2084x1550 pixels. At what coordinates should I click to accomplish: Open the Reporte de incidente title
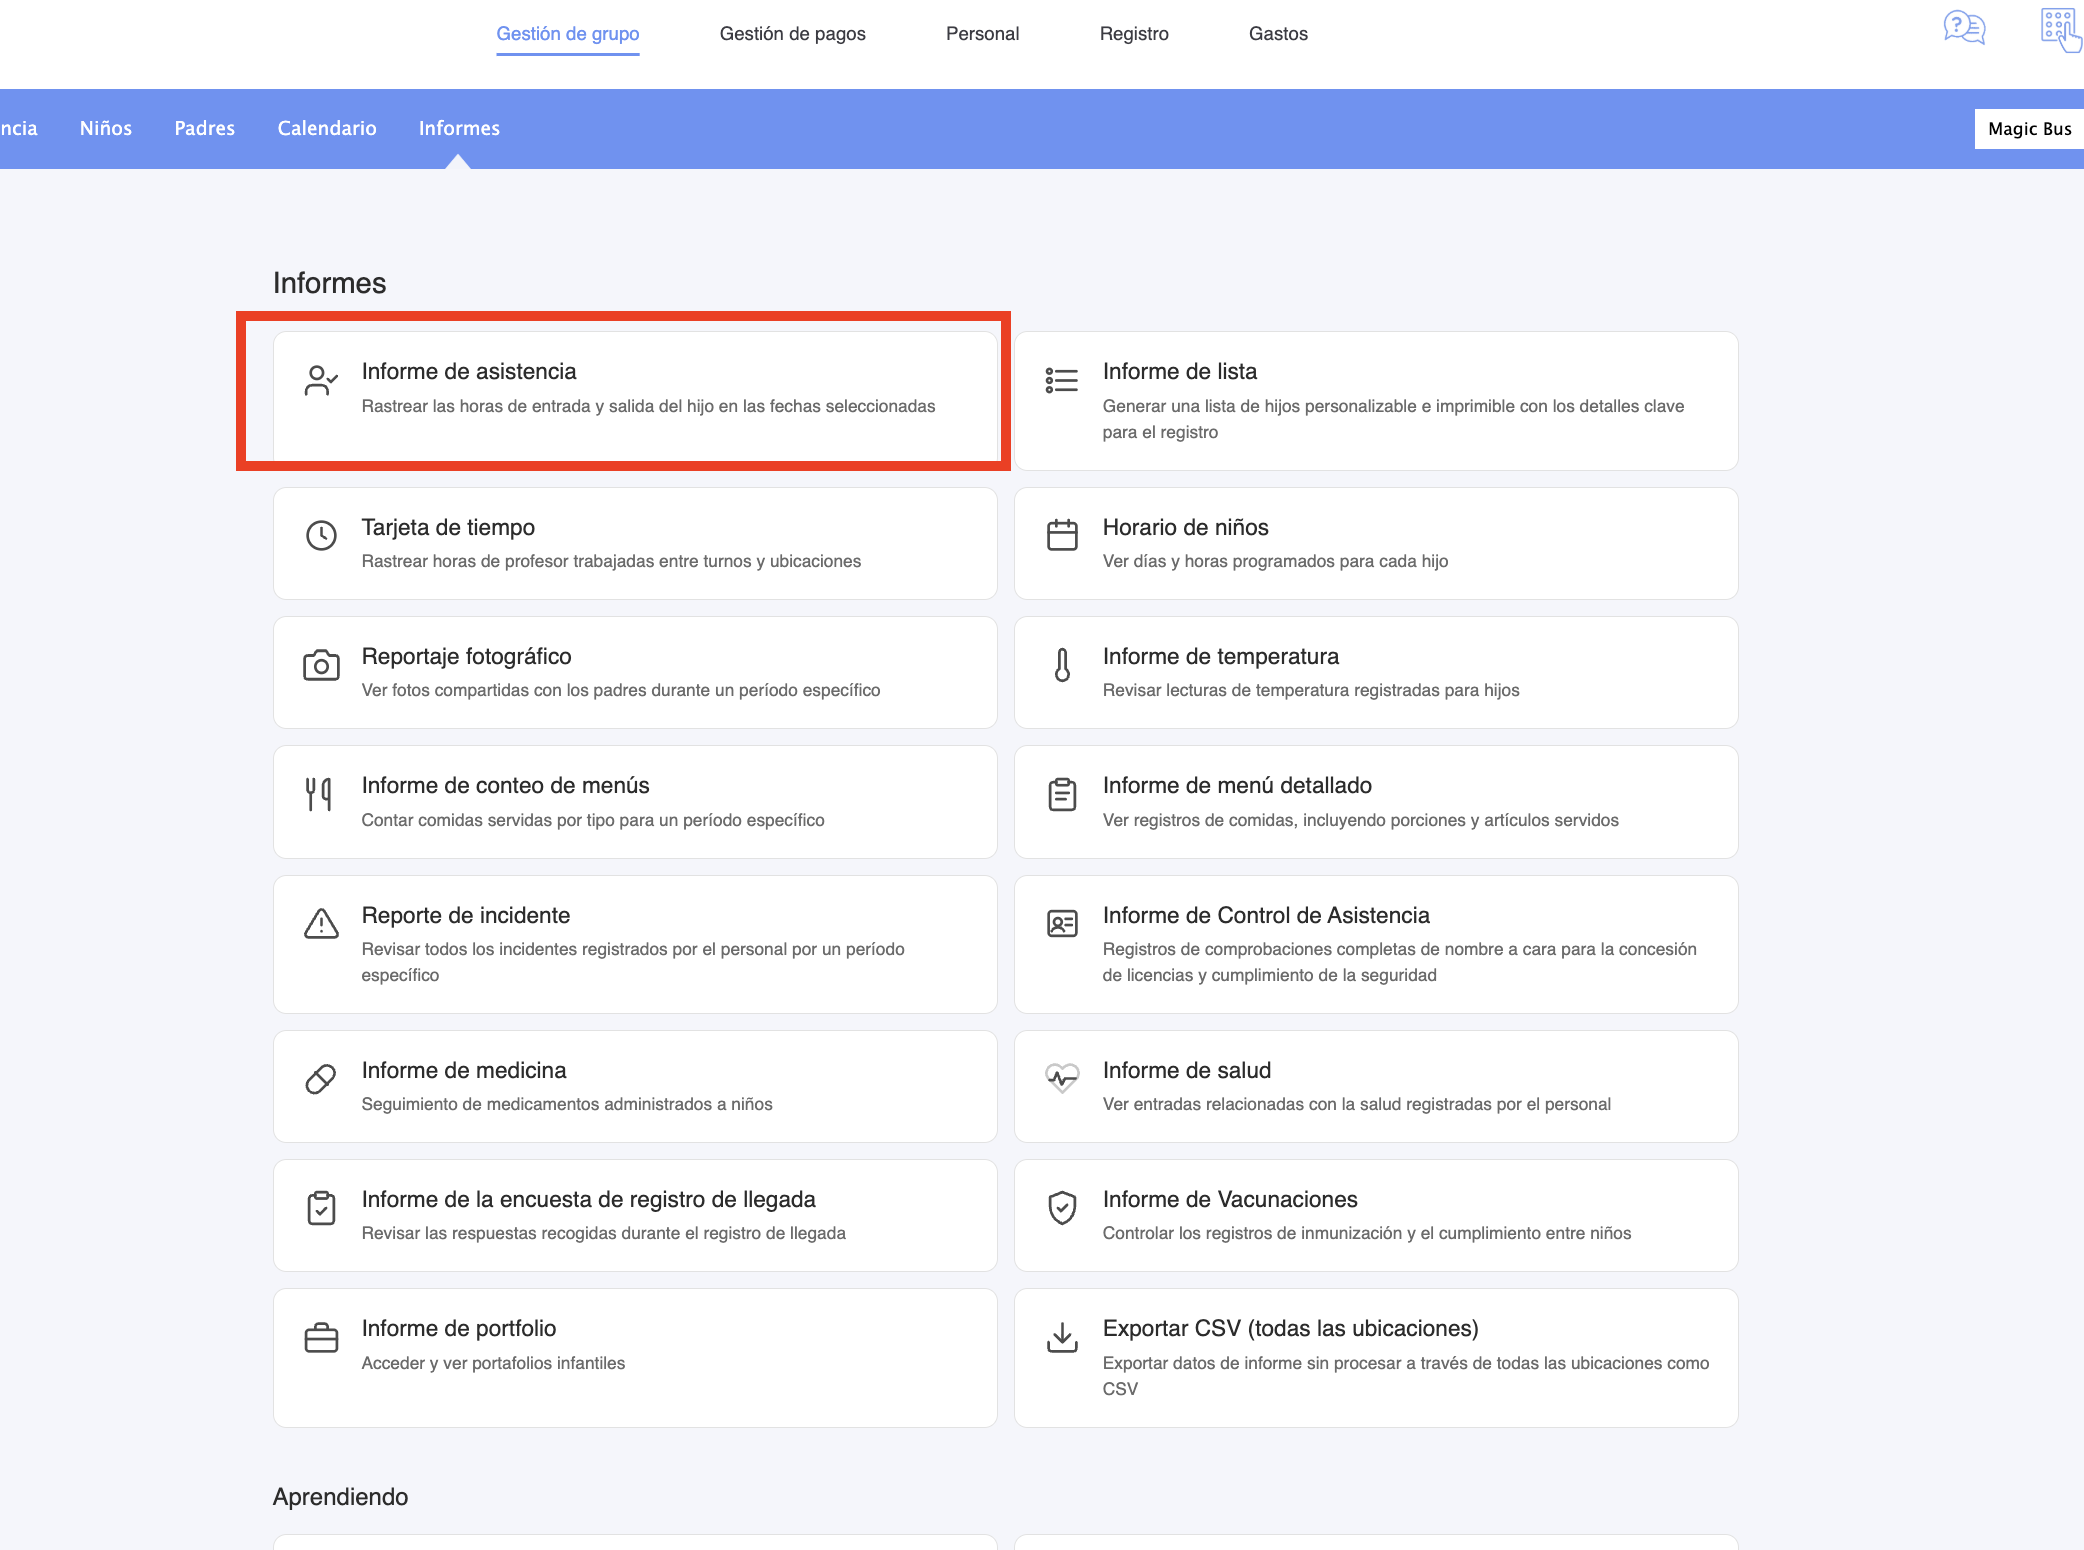466,915
